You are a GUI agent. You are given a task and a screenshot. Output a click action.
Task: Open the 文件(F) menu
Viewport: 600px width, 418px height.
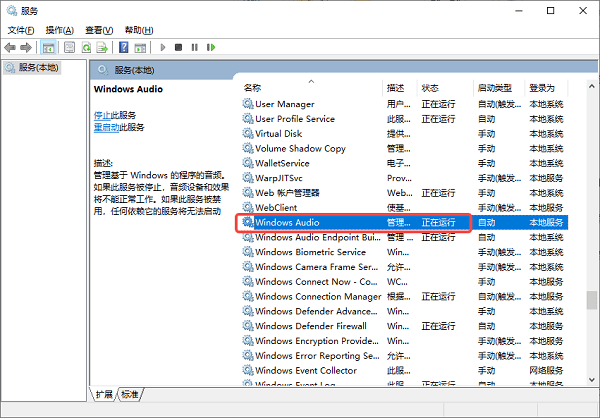[22, 30]
